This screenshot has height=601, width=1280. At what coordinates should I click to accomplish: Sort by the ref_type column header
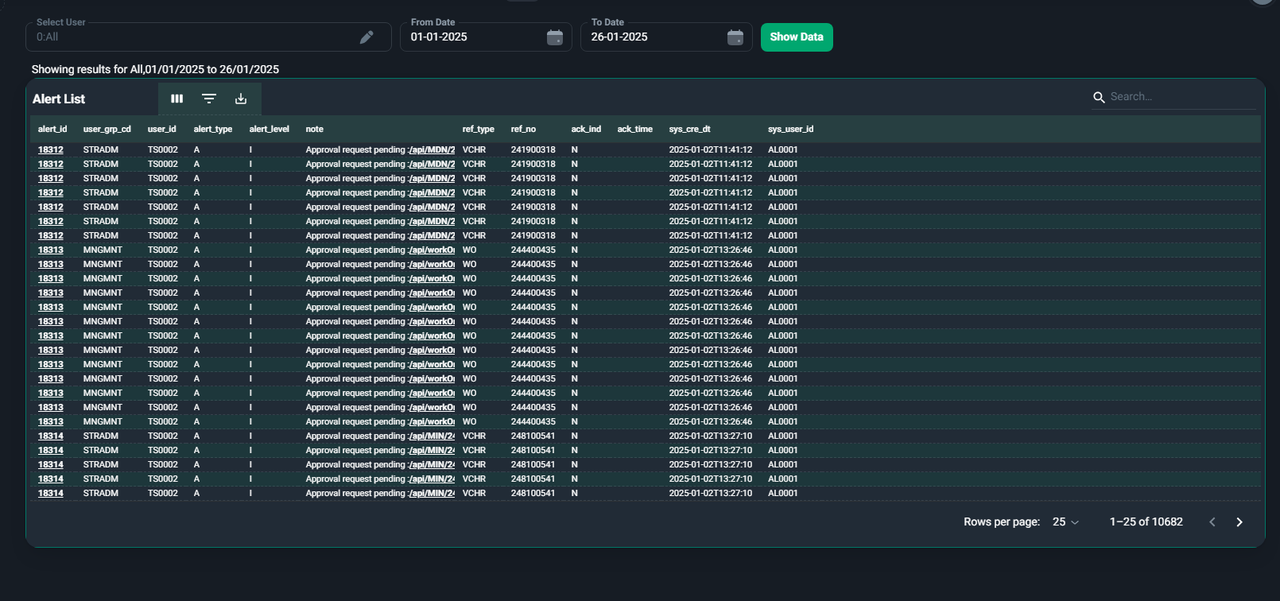click(478, 129)
